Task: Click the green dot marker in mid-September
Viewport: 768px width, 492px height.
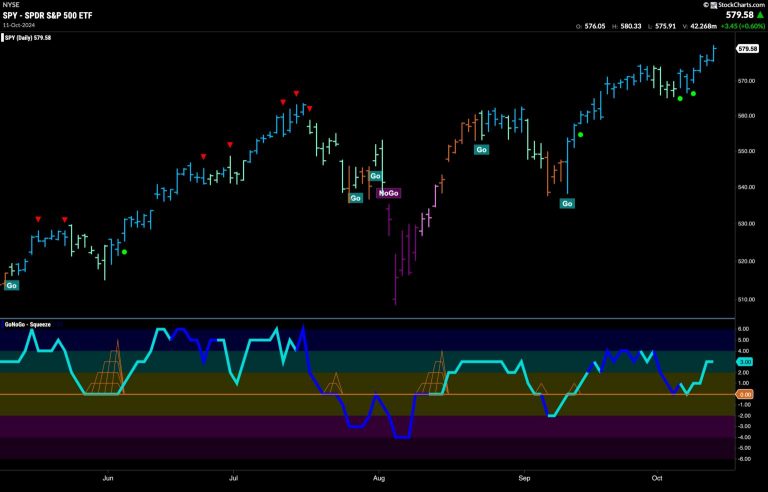Action: (580, 134)
